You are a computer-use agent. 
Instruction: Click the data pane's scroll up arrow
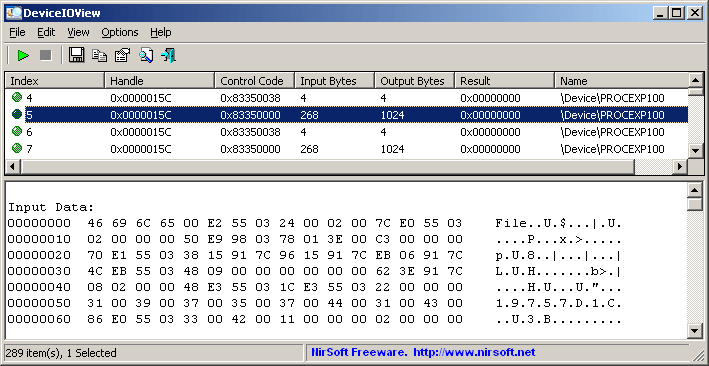[695, 190]
